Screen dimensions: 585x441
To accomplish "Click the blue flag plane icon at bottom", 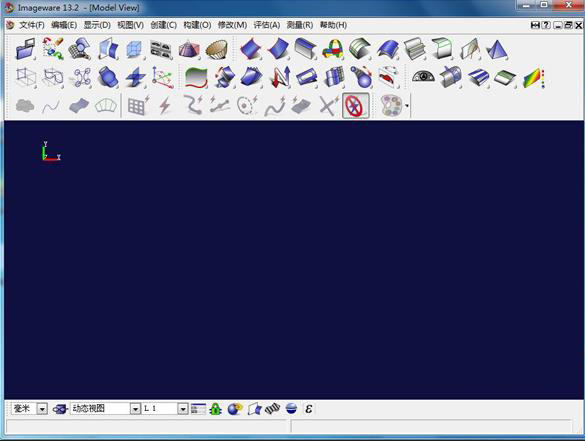I will click(x=255, y=409).
